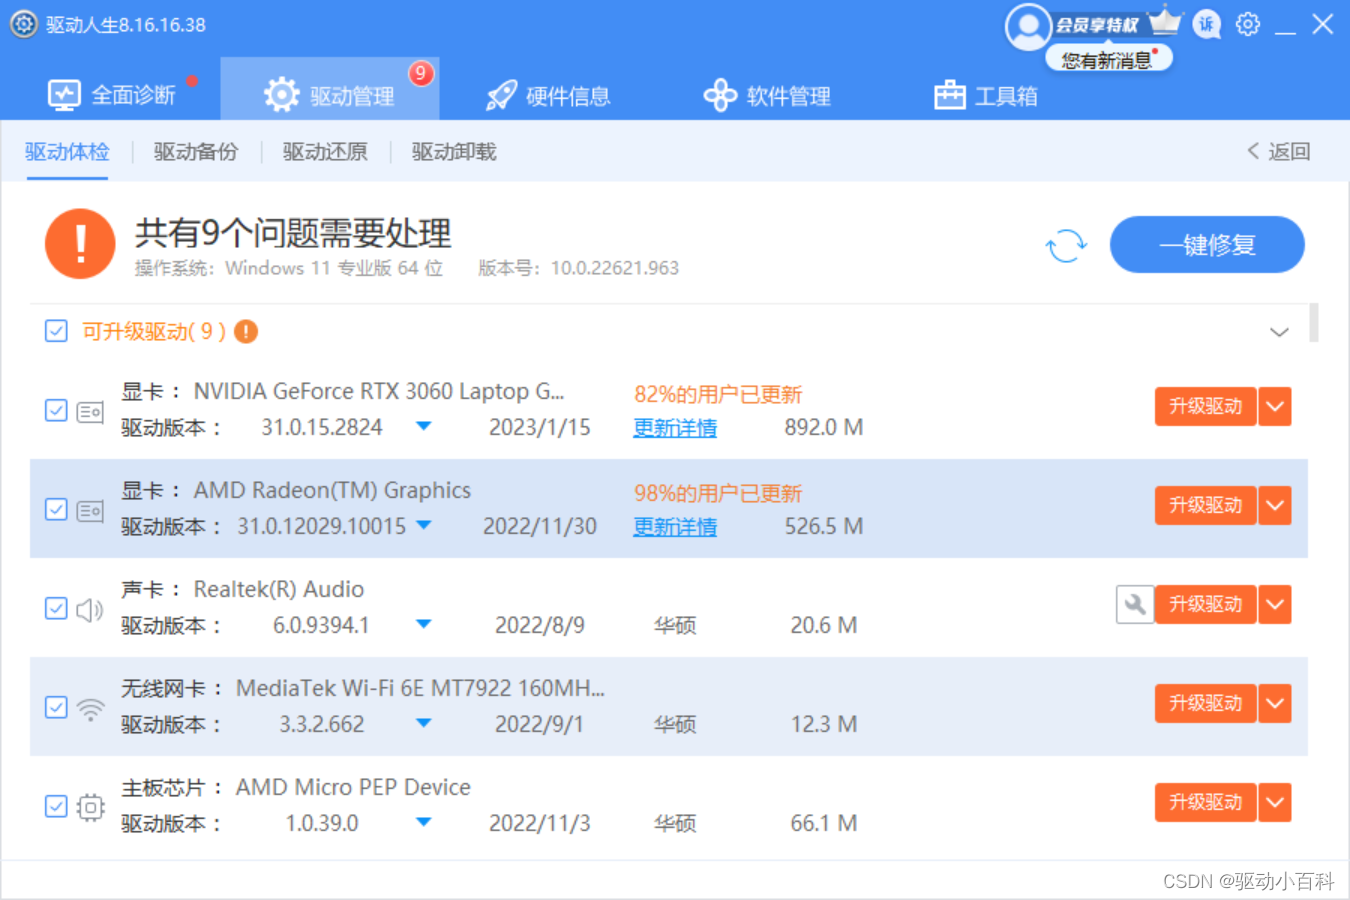1350x900 pixels.
Task: Select the 驱动体检 sub-tab
Action: [x=67, y=152]
